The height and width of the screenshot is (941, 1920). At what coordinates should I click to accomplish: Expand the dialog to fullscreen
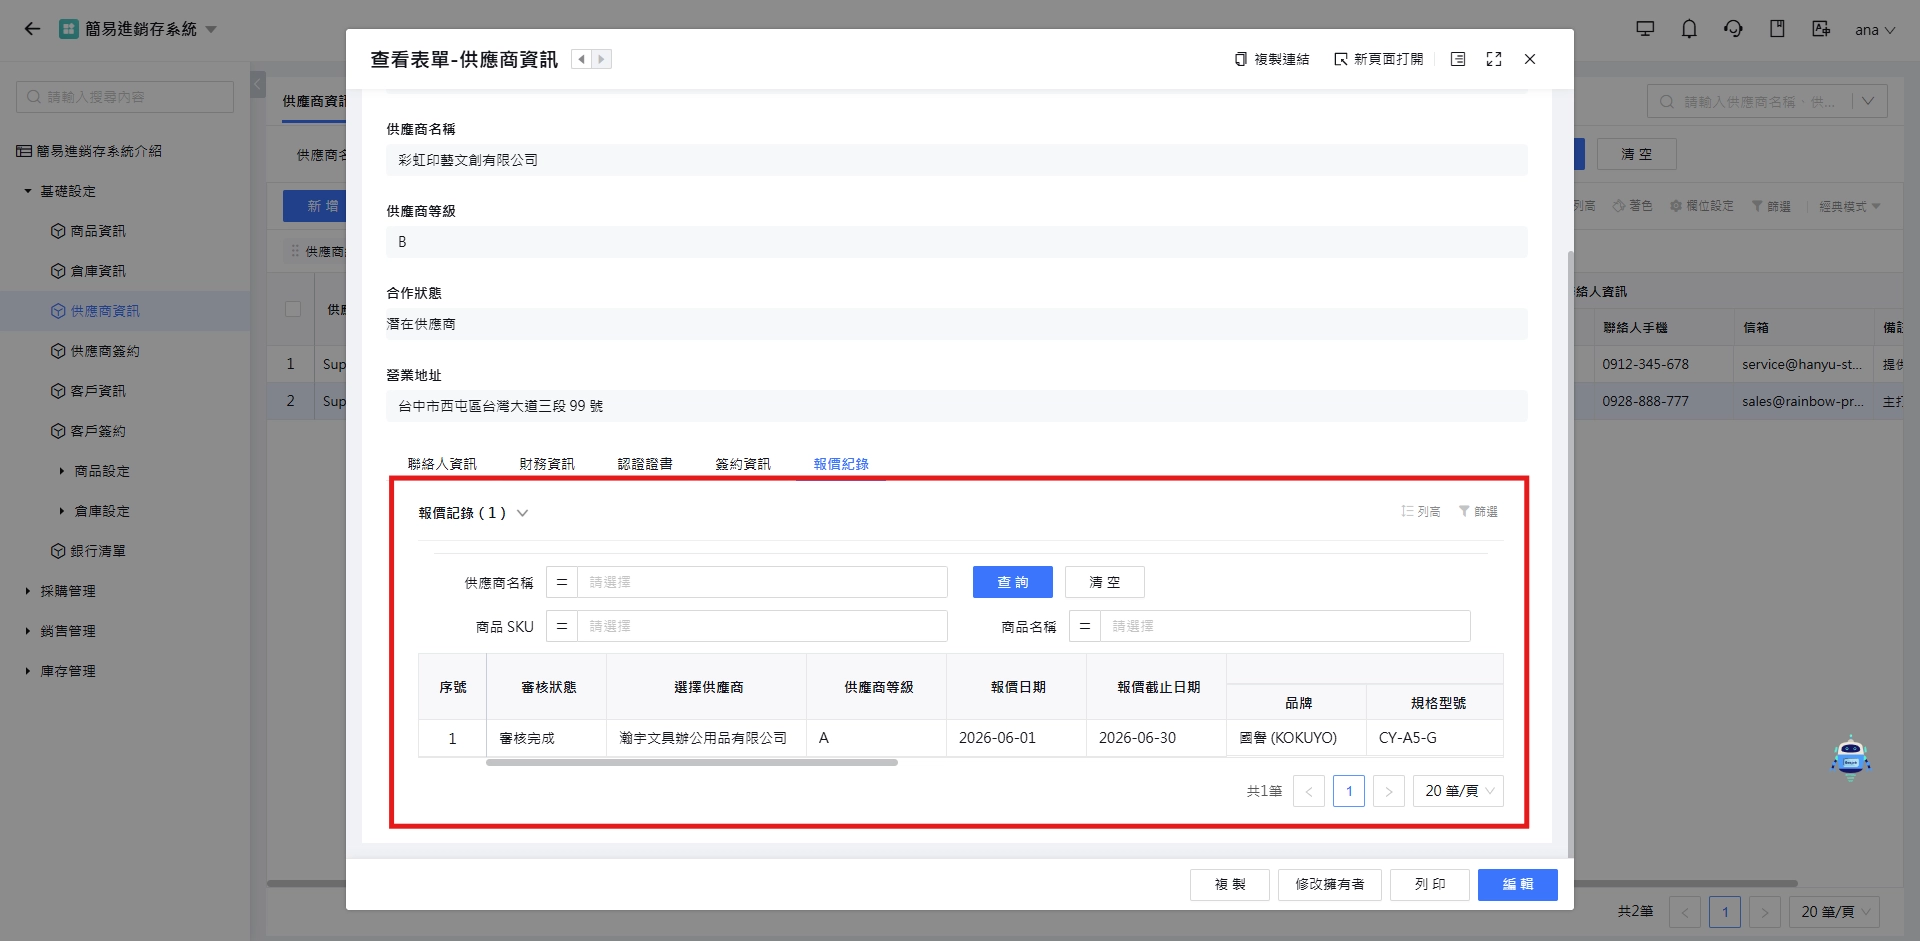click(x=1494, y=59)
